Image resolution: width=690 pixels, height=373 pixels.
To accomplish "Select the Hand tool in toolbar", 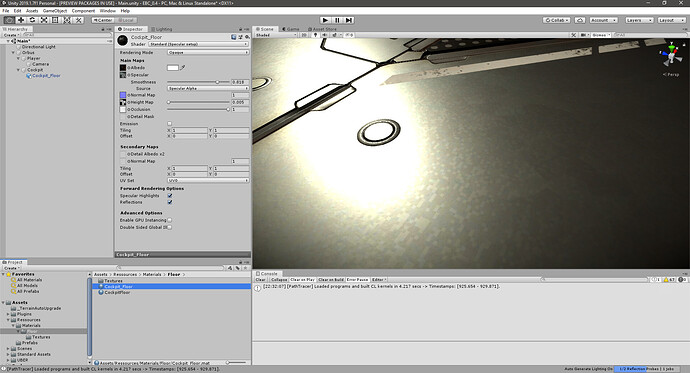I will coord(9,20).
